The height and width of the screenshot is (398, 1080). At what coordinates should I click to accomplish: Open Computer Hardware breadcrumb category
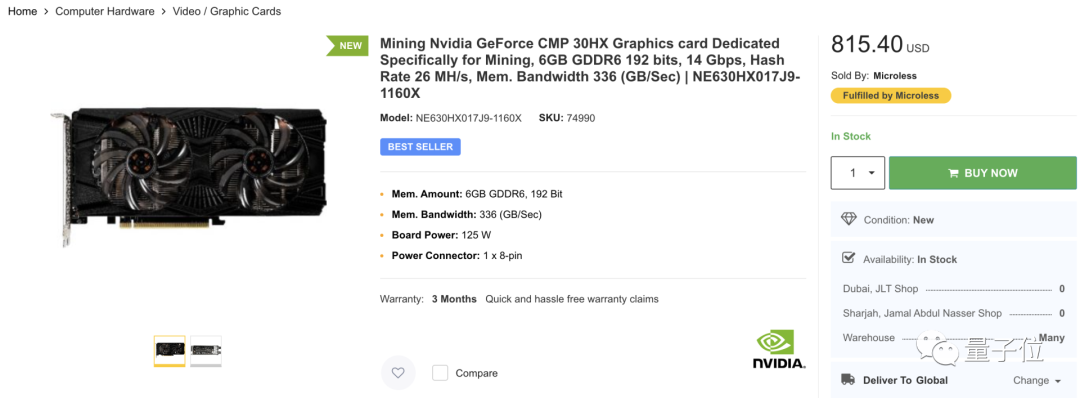pyautogui.click(x=105, y=11)
